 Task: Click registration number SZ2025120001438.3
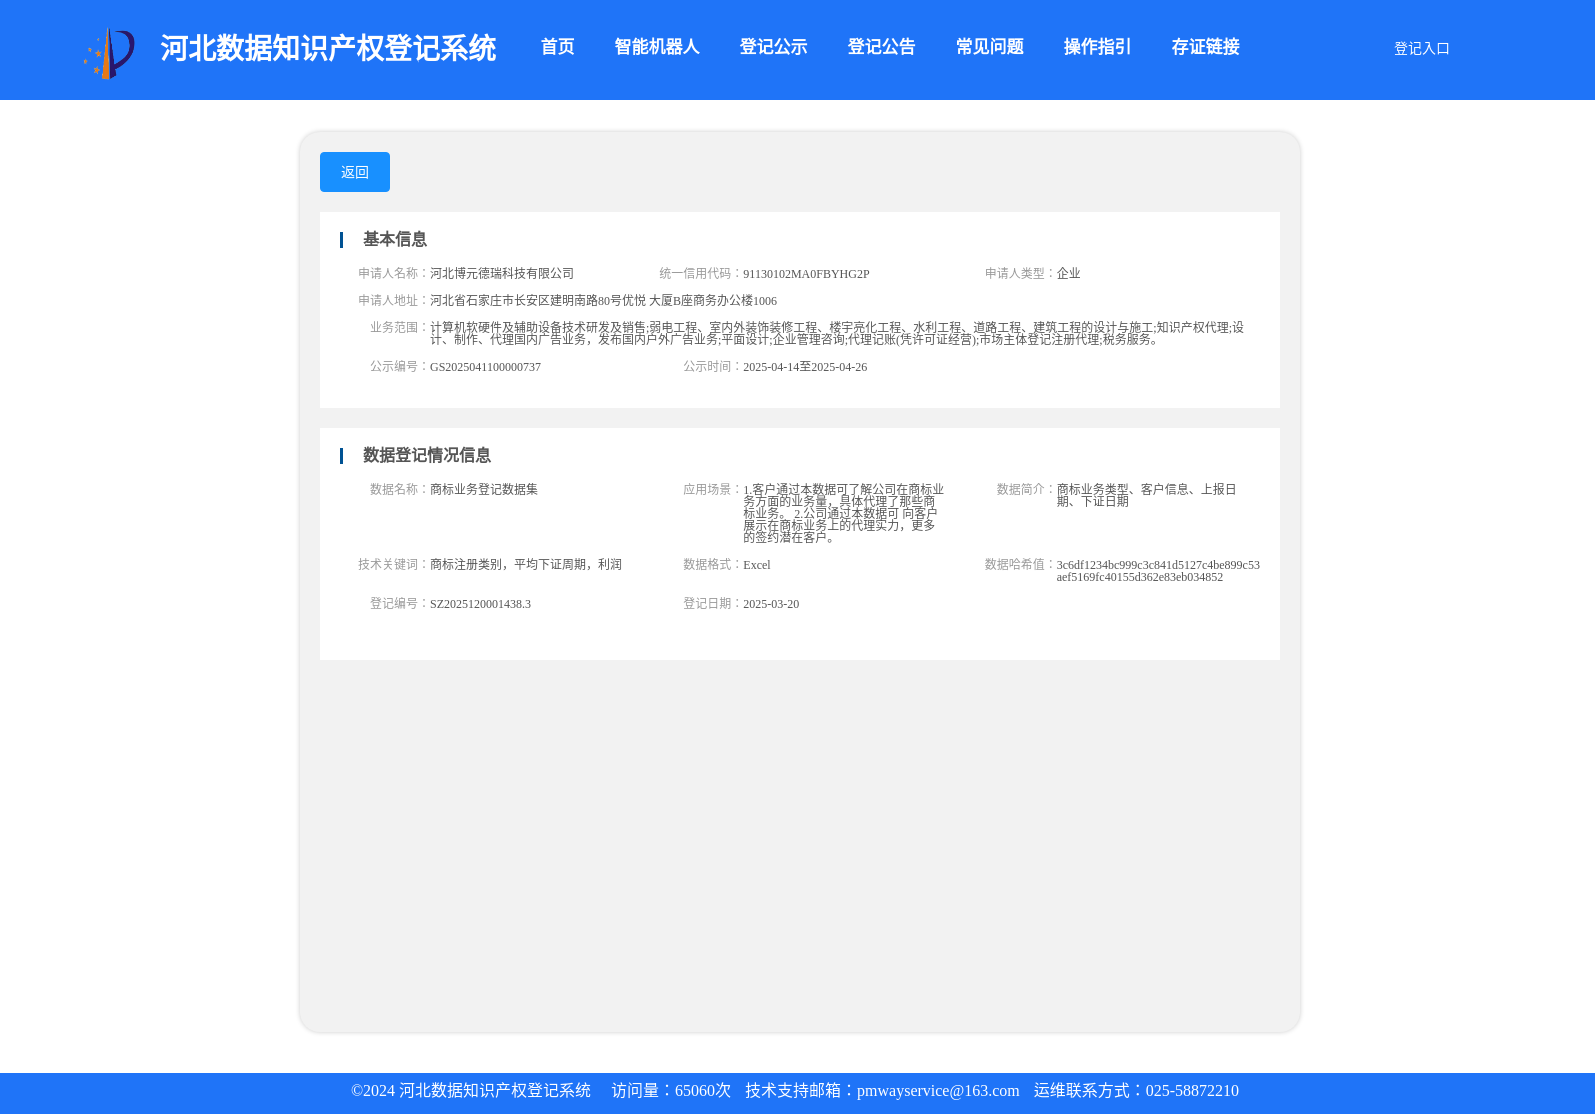480,604
